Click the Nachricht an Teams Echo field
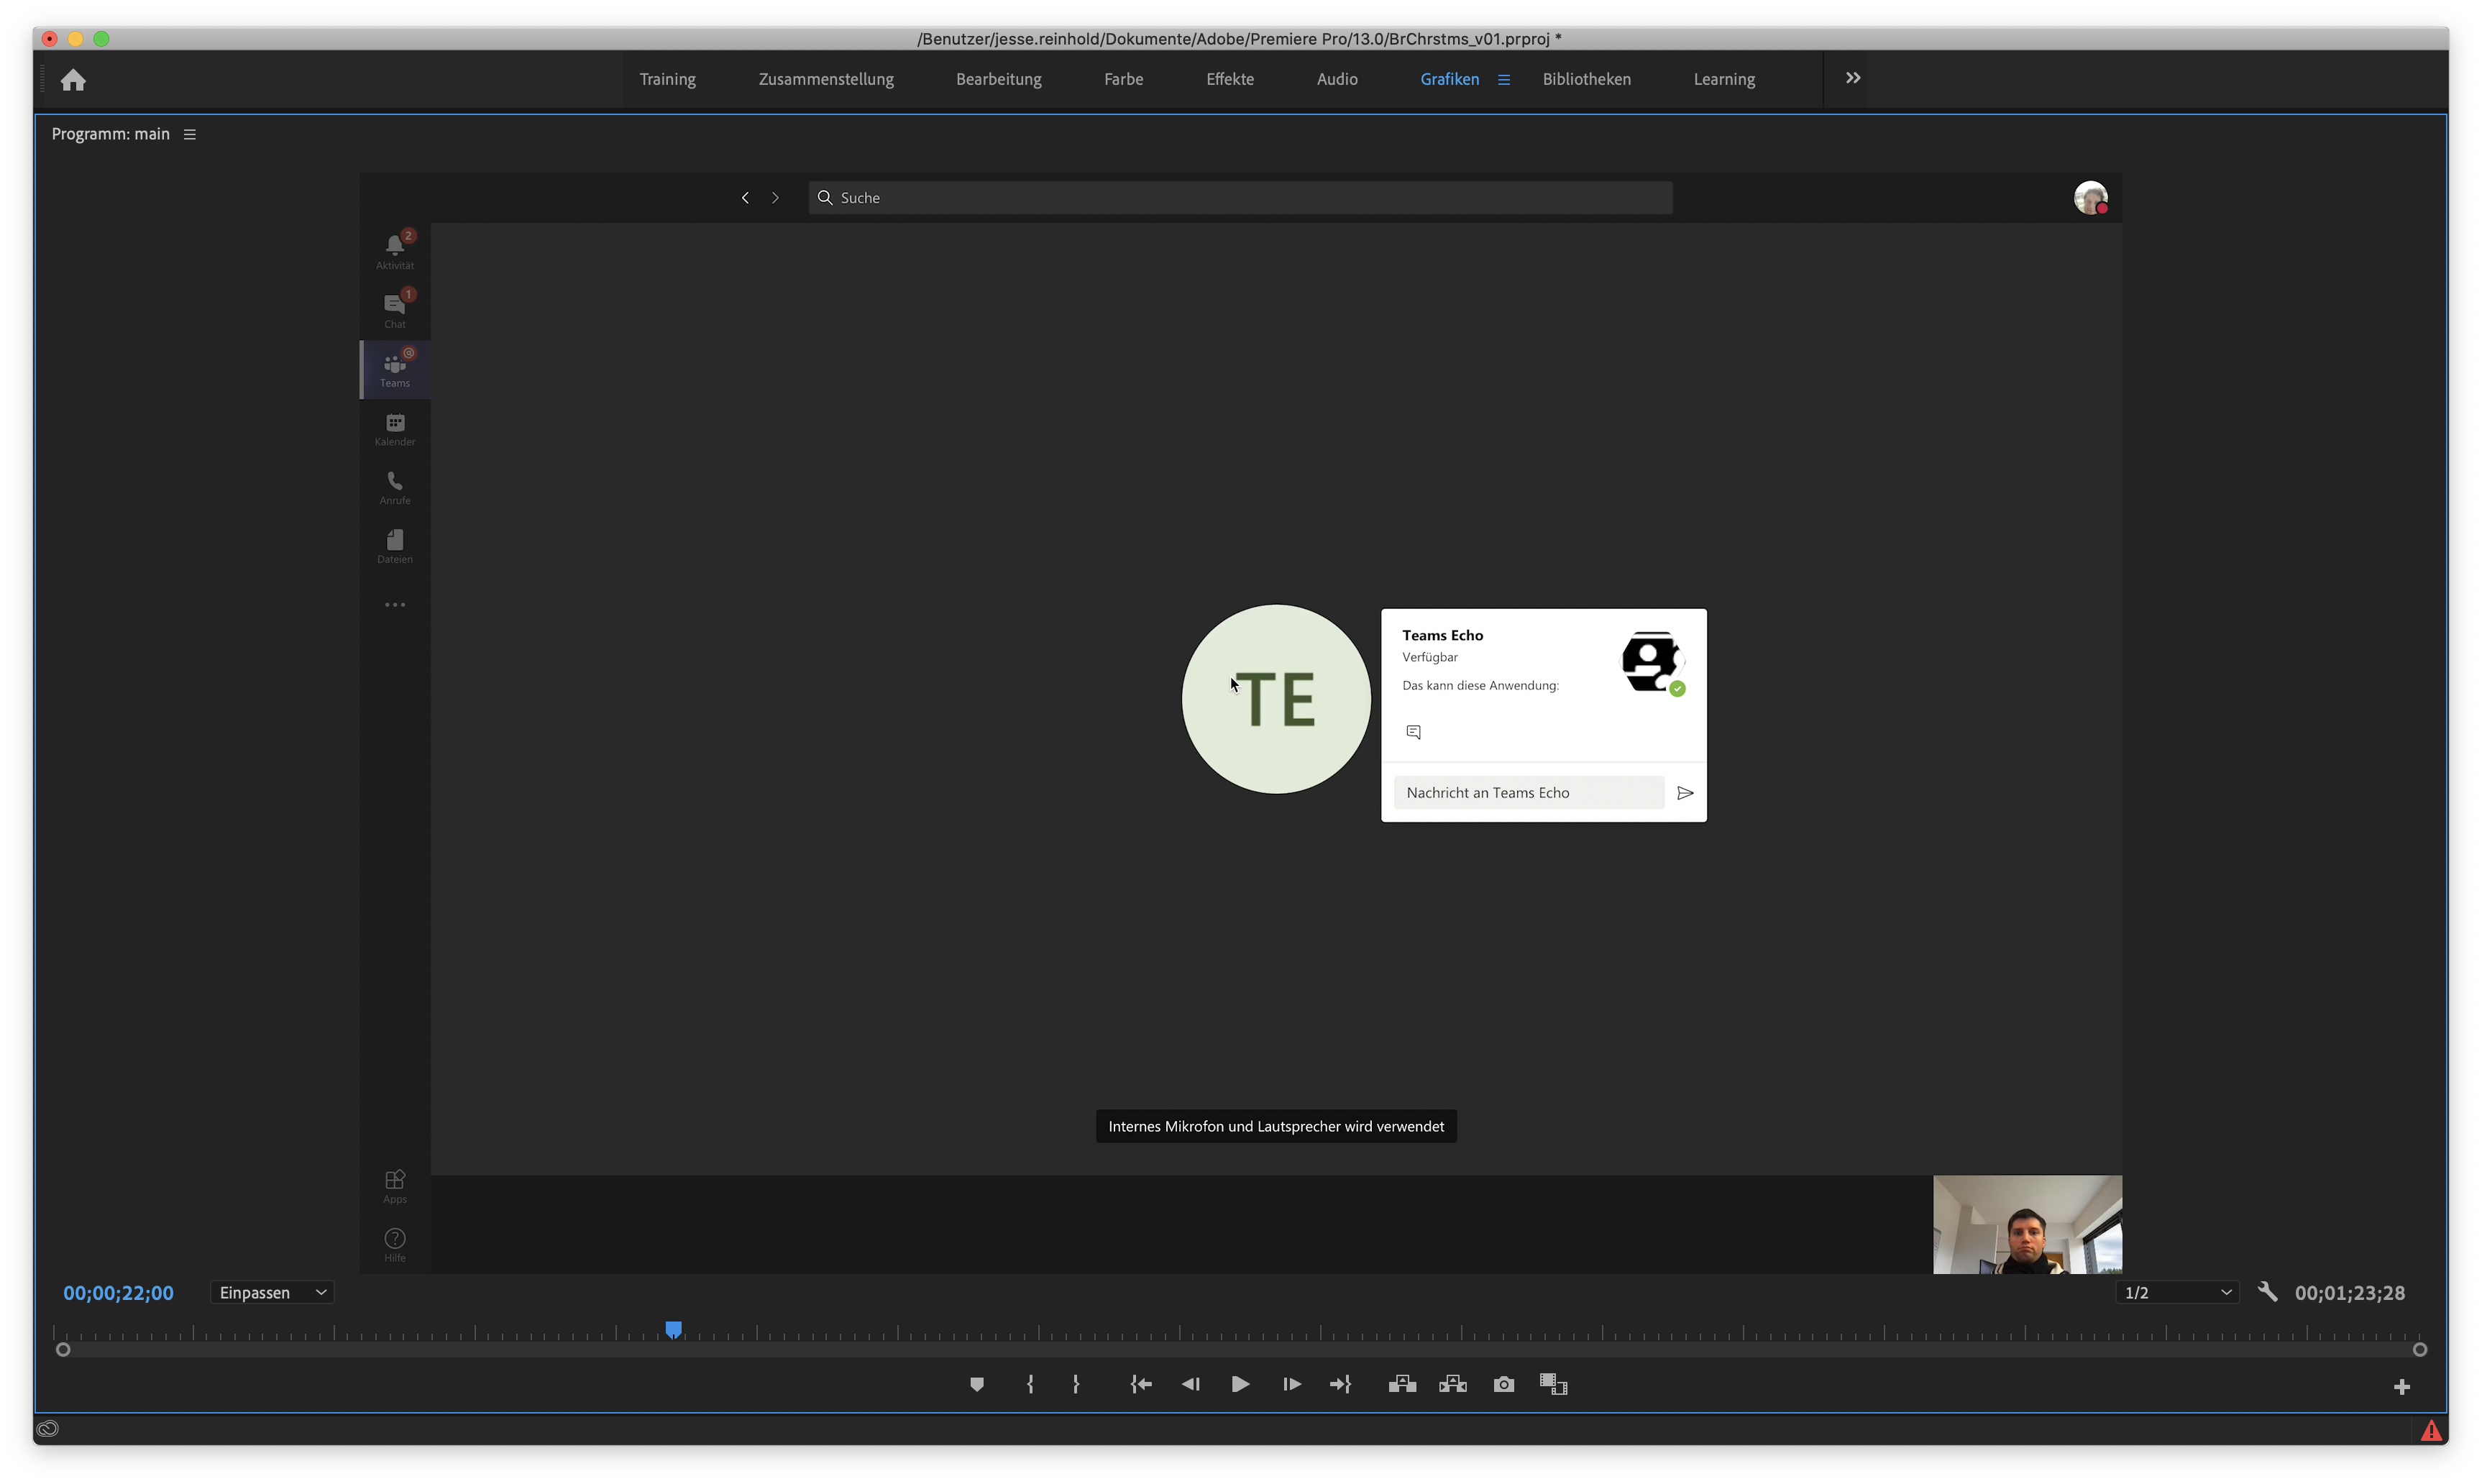 tap(1527, 792)
